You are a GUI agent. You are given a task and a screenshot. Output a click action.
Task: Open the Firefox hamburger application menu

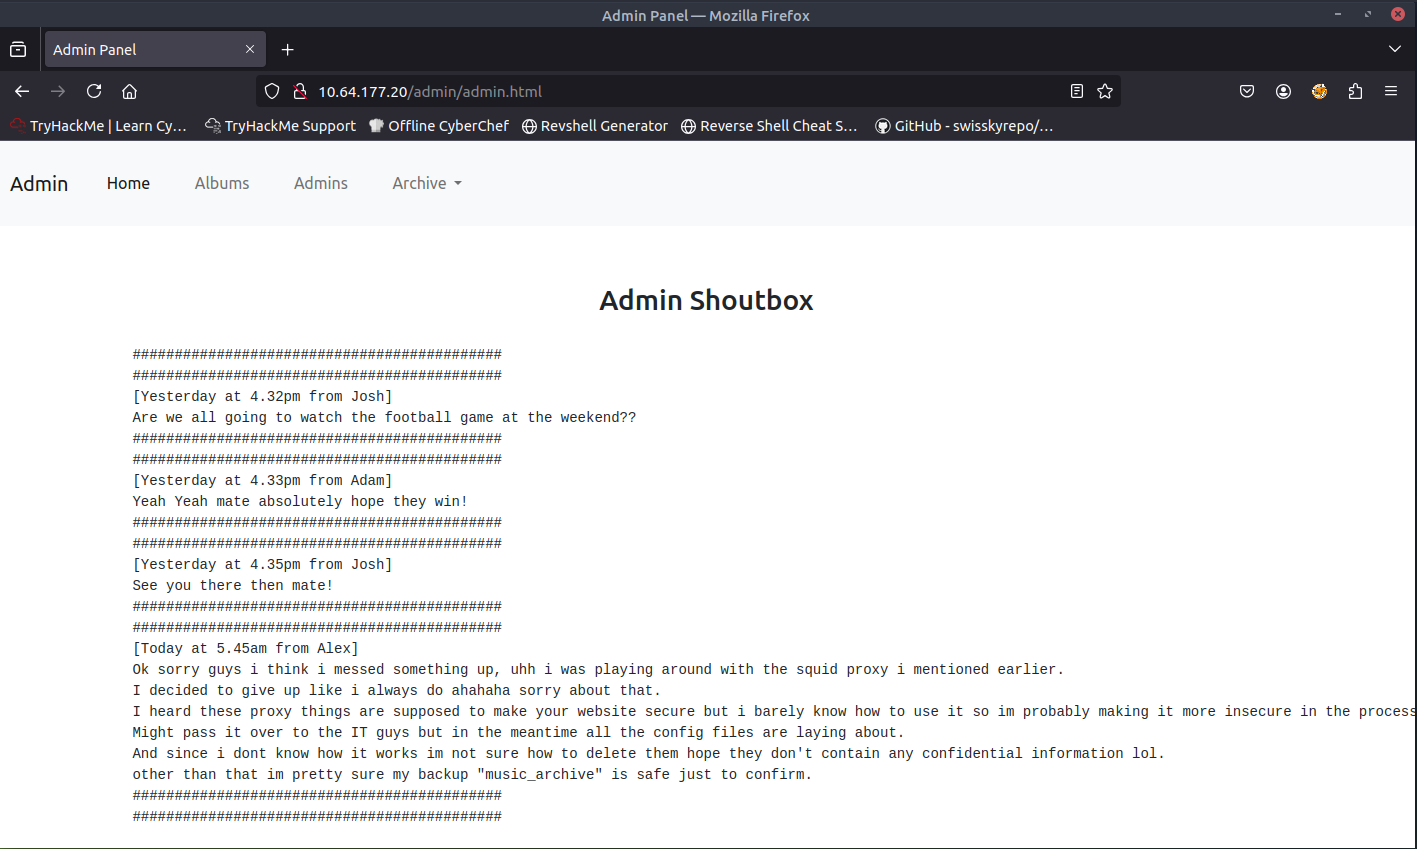pos(1391,91)
